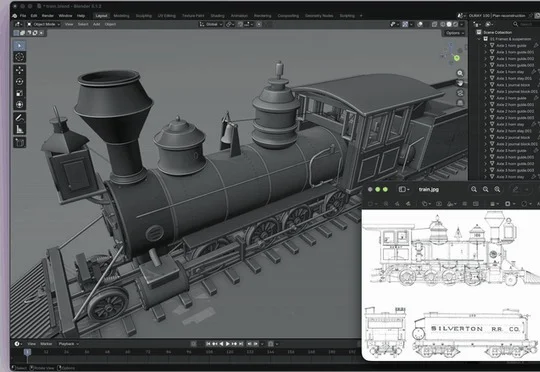The height and width of the screenshot is (372, 540).
Task: Open the viewport Add menu
Action: coord(96,24)
